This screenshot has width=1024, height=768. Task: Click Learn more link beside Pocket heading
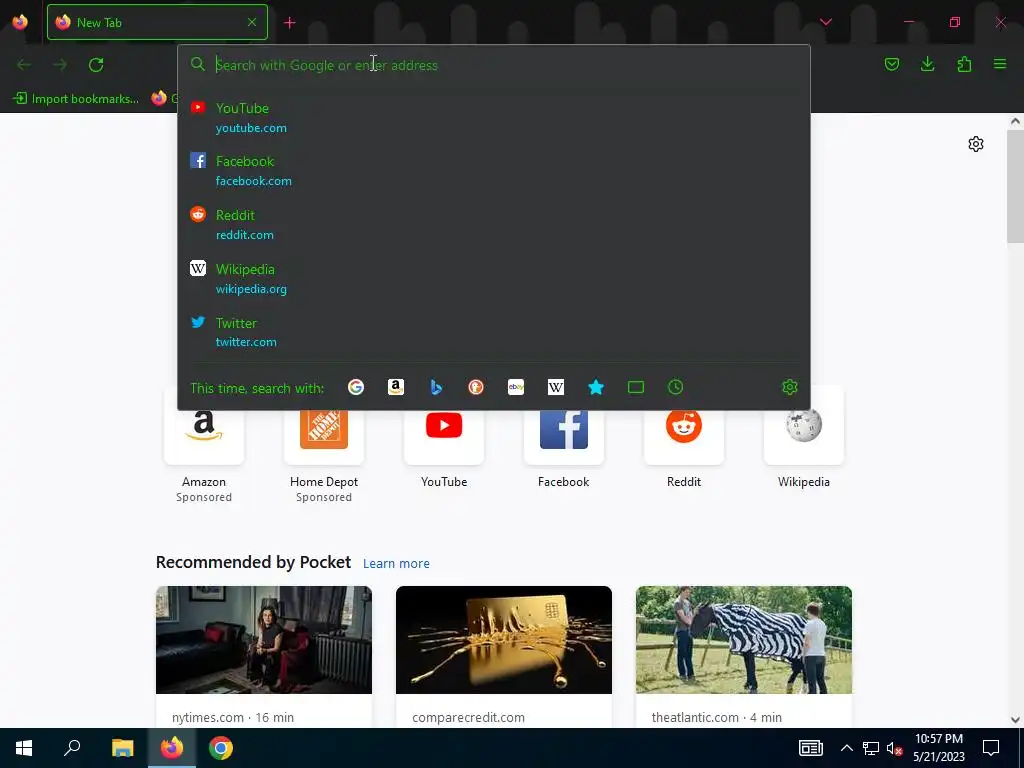(x=396, y=564)
